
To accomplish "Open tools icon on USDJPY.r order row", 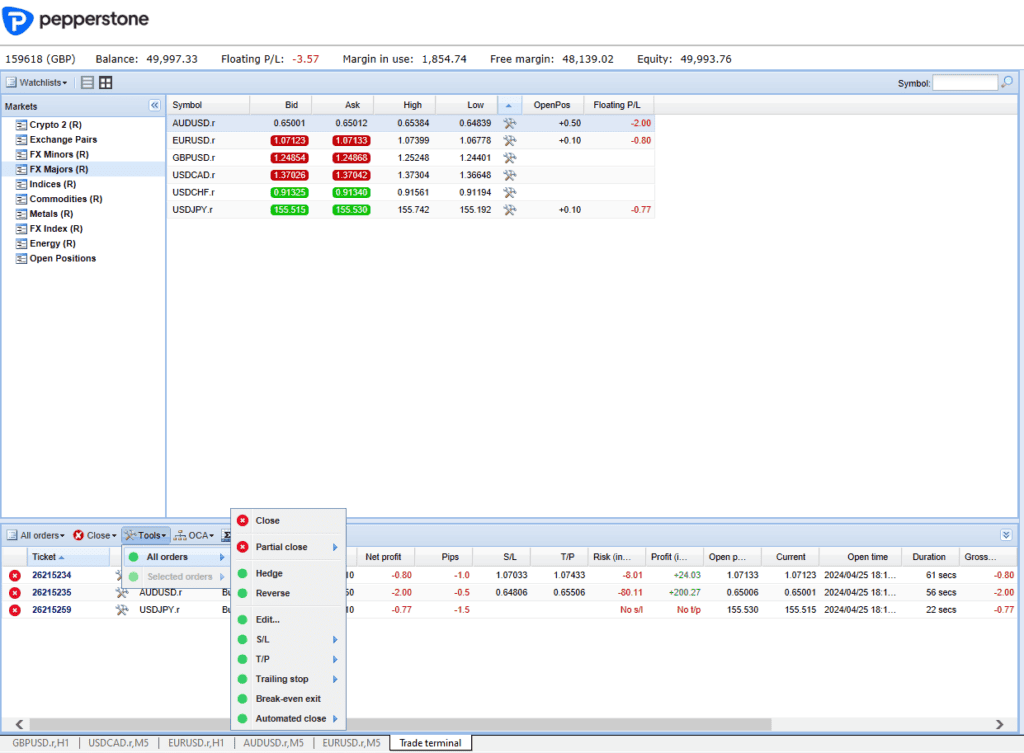I will tap(123, 610).
